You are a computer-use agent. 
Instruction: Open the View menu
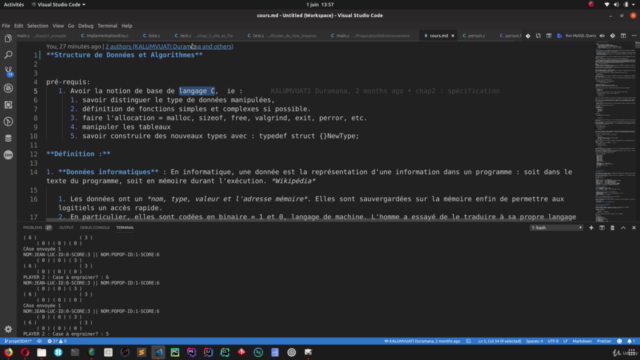click(x=58, y=26)
